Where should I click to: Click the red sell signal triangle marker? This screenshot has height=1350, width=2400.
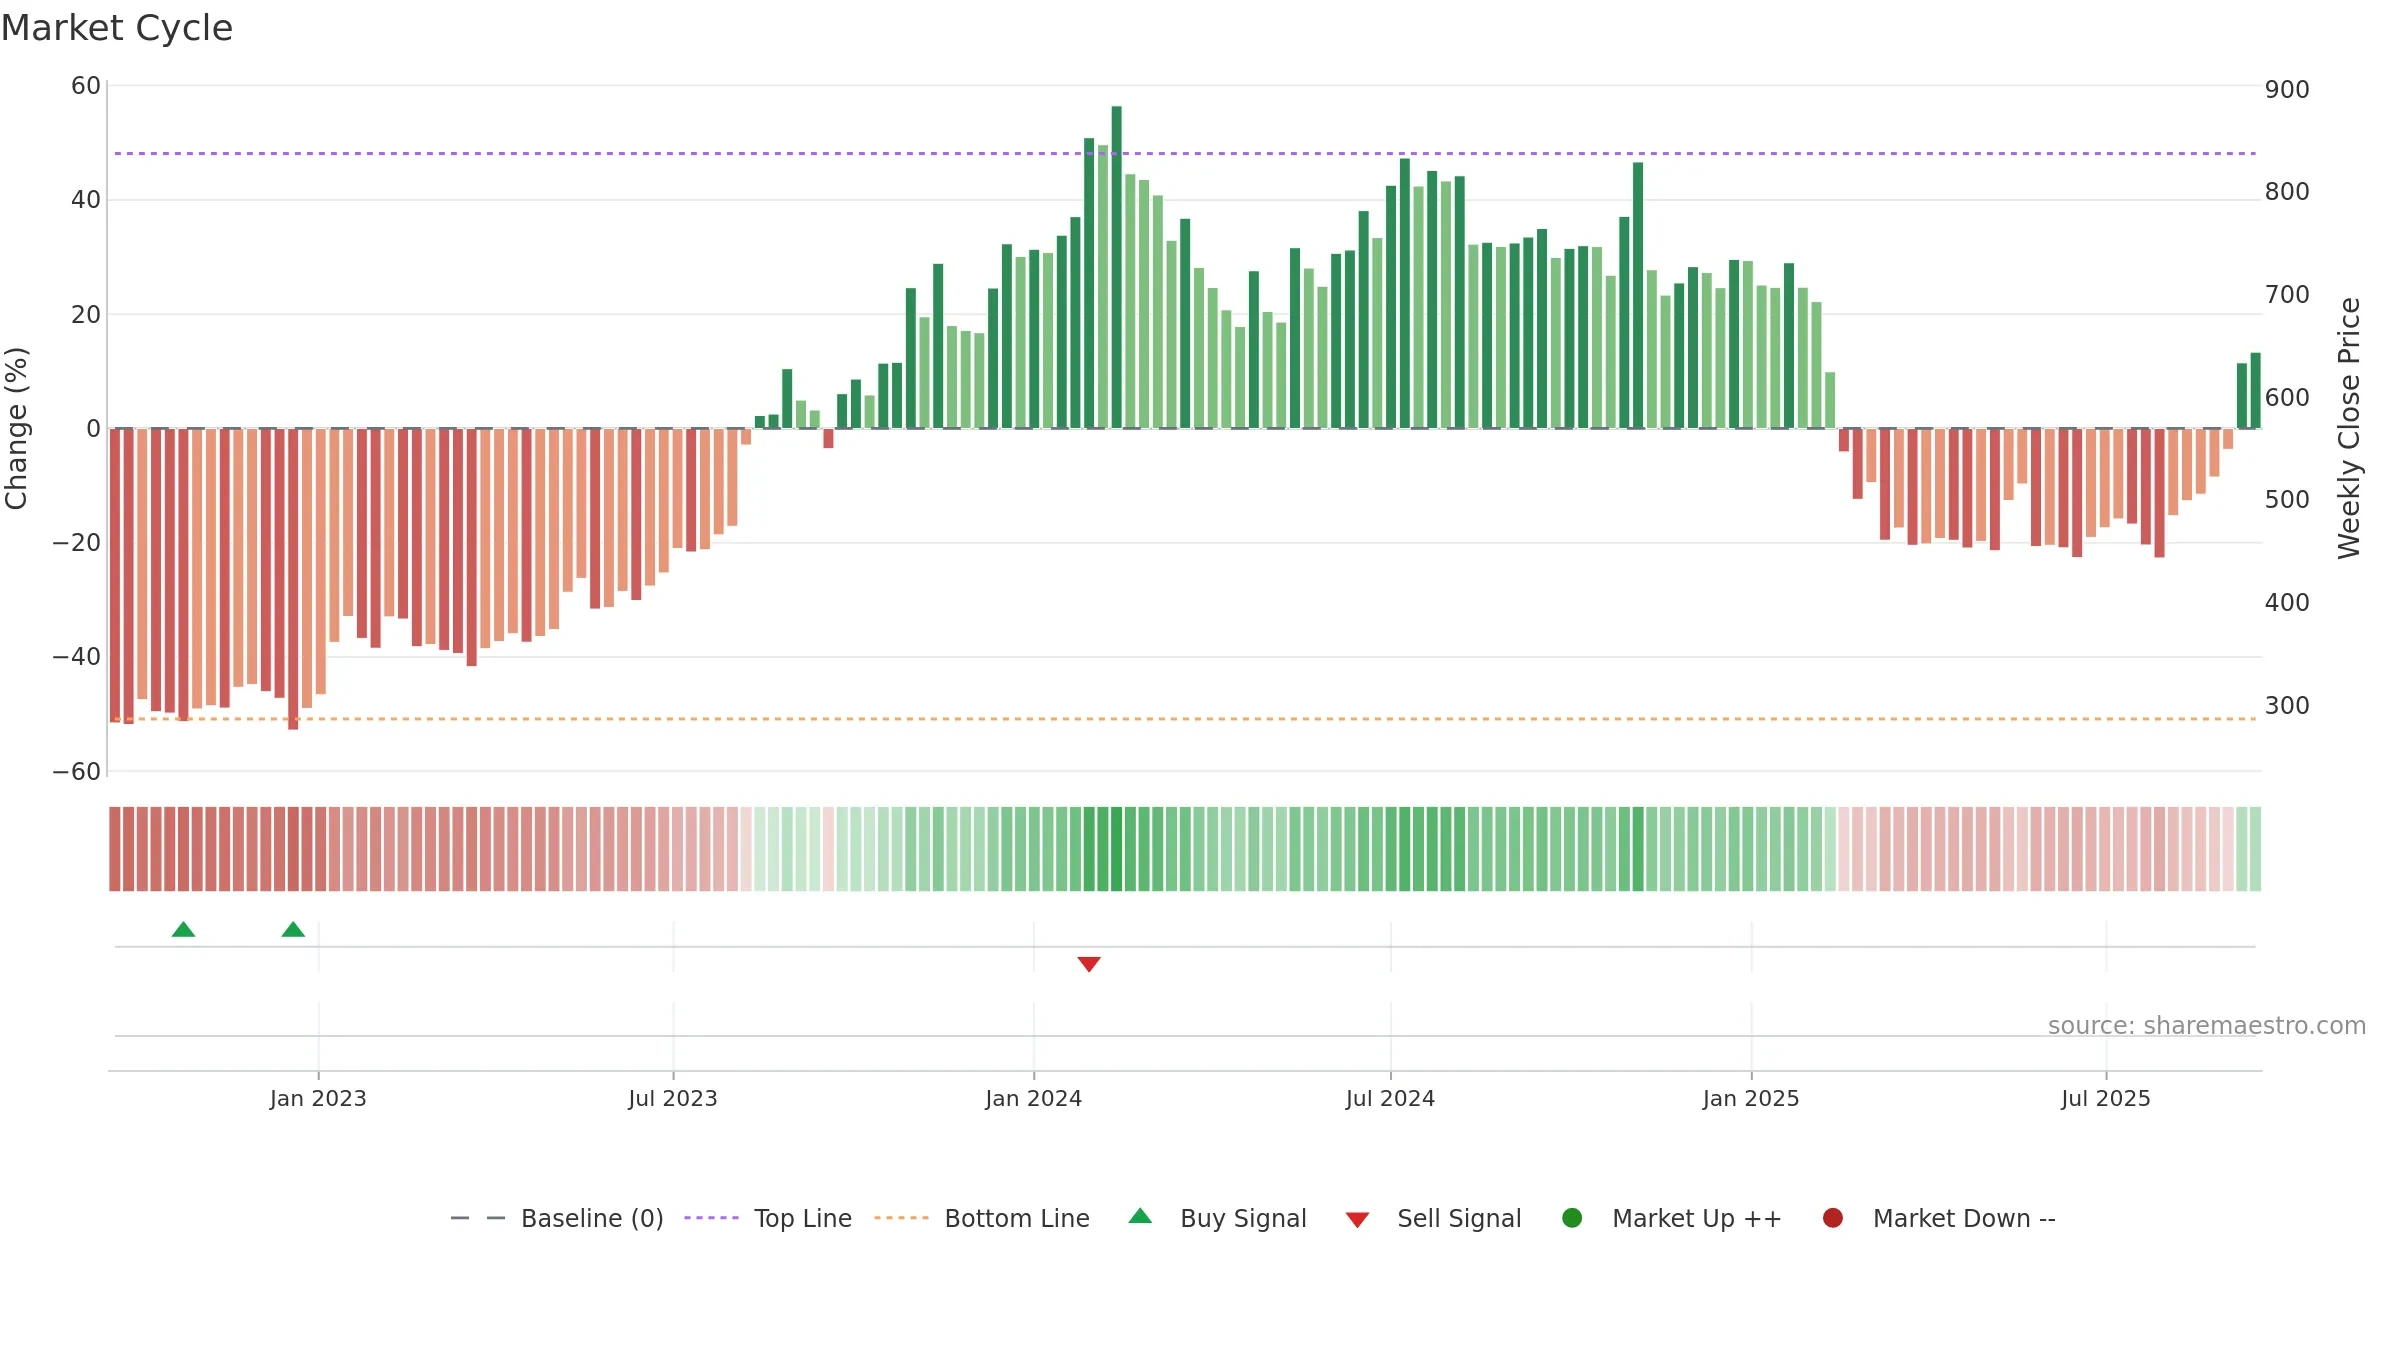[x=1089, y=964]
